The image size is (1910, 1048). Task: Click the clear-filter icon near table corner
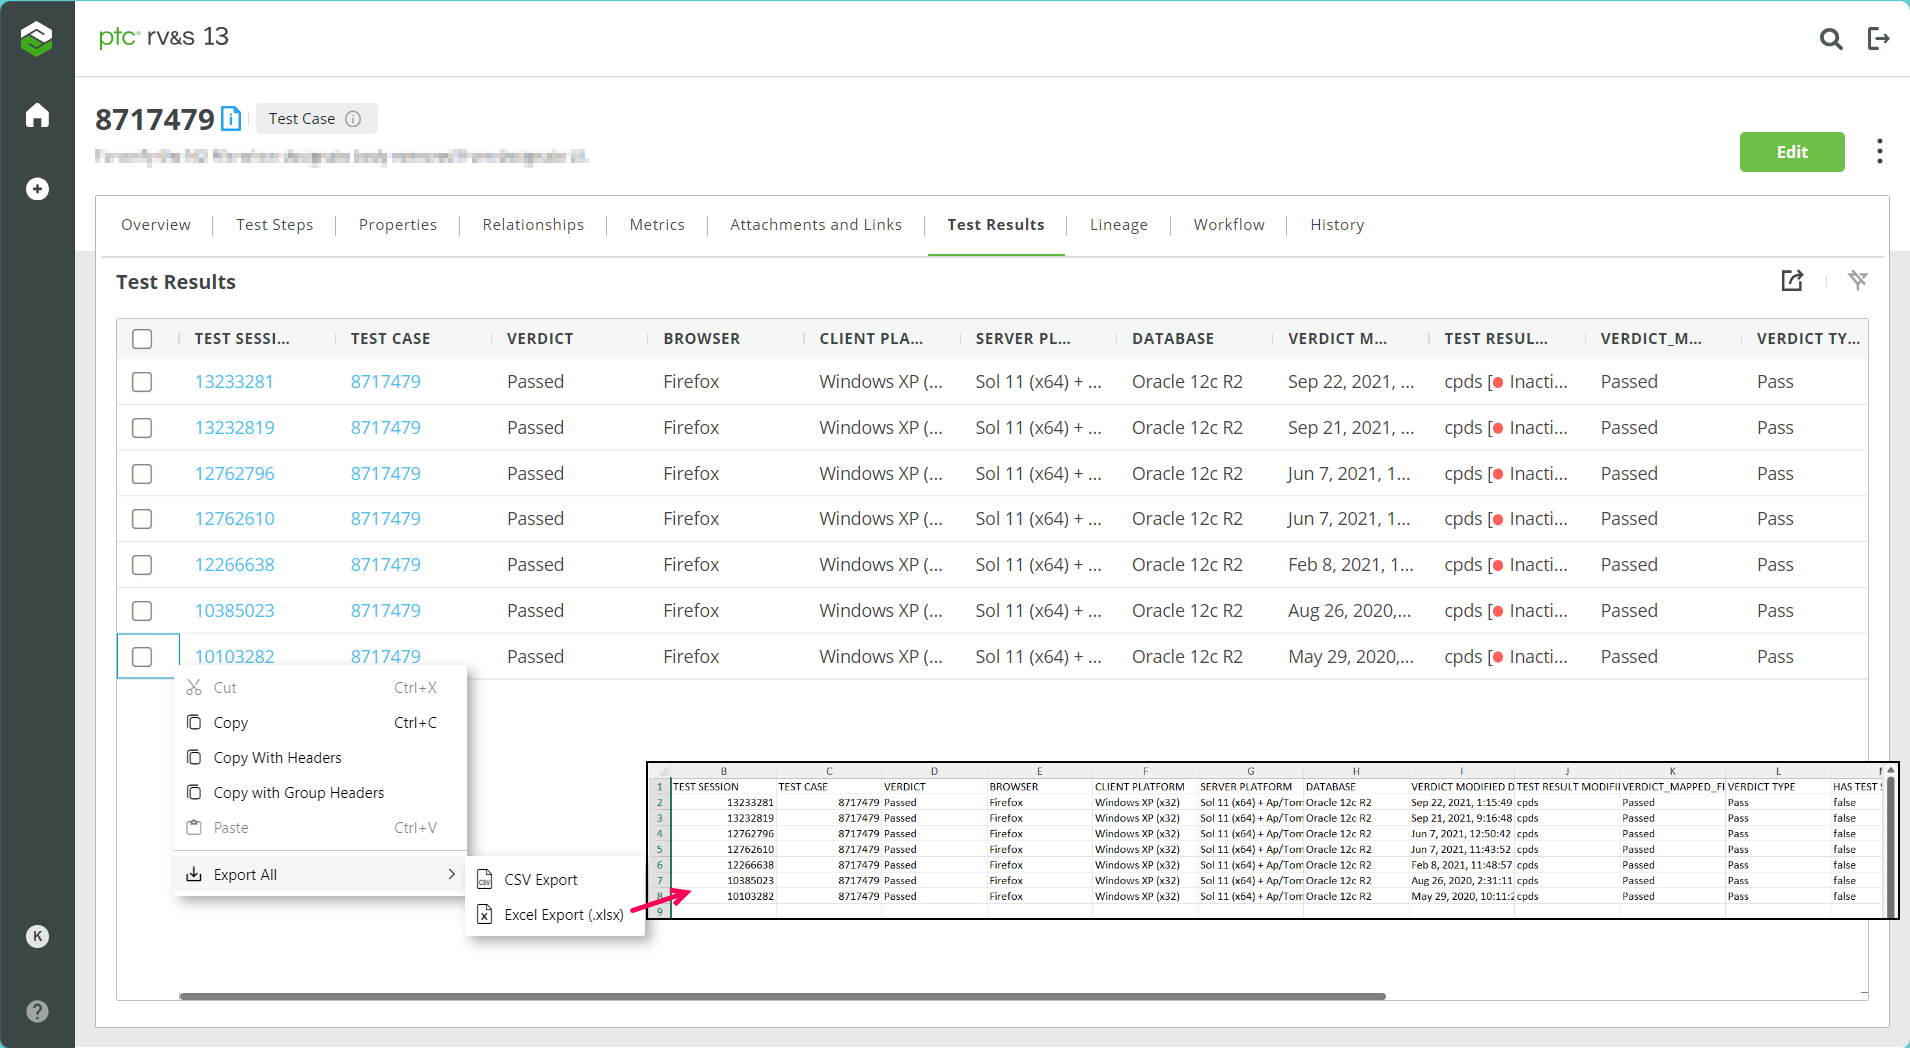[1858, 281]
